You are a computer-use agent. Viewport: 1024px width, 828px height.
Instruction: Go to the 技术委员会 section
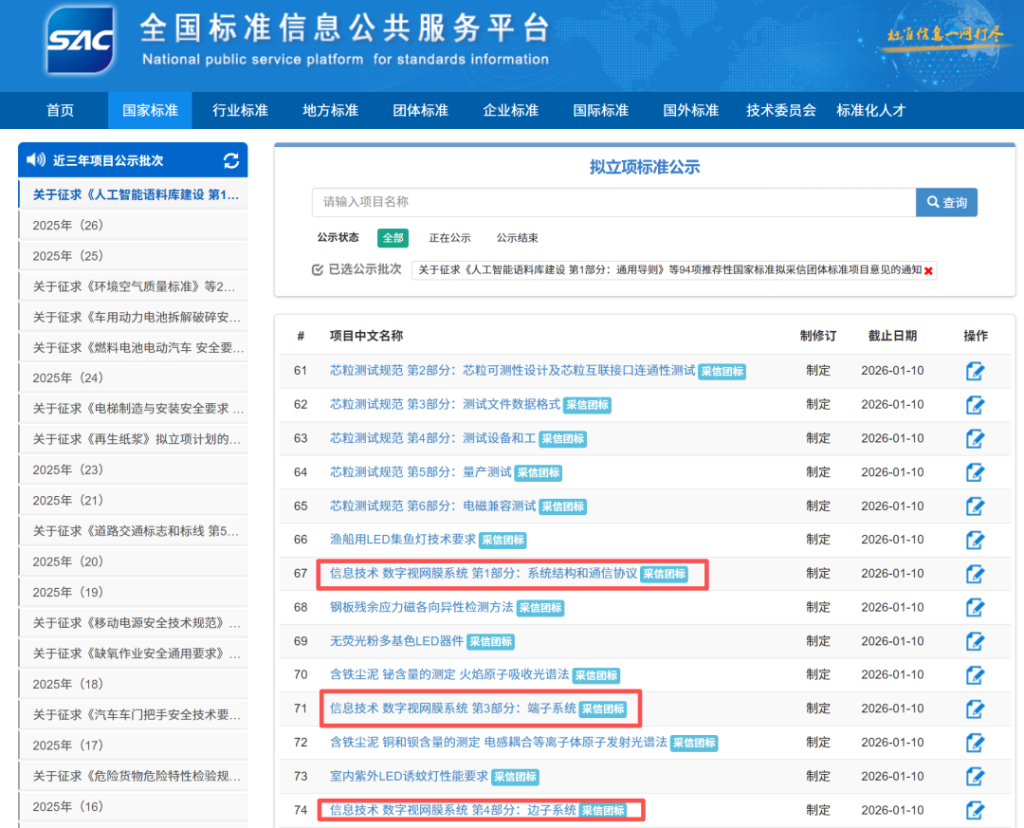(779, 110)
